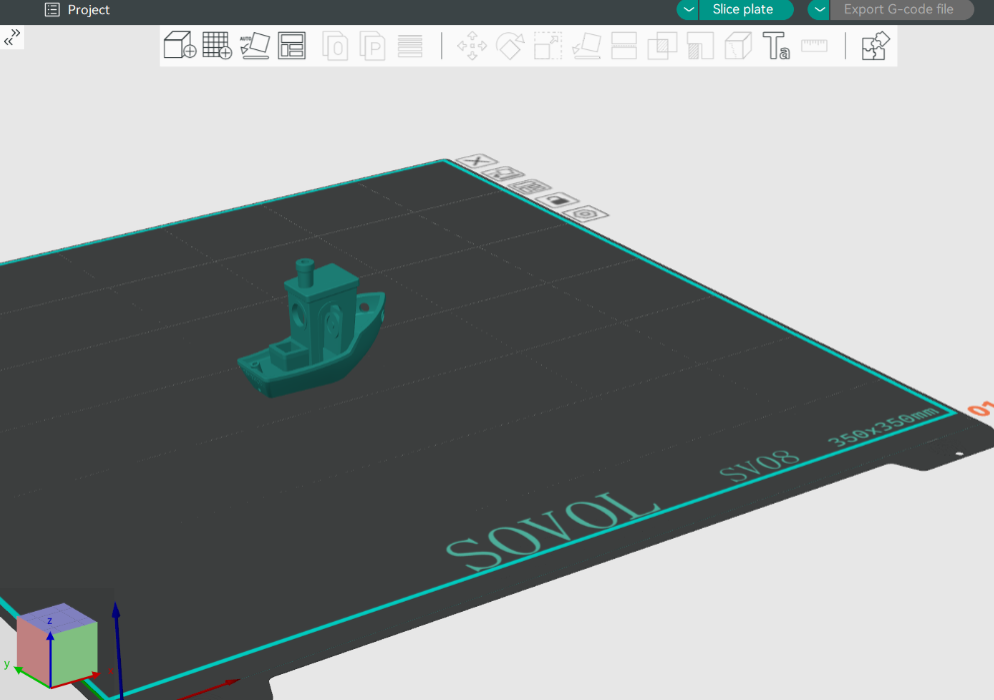Remove all objects via plate X icon

point(477,161)
